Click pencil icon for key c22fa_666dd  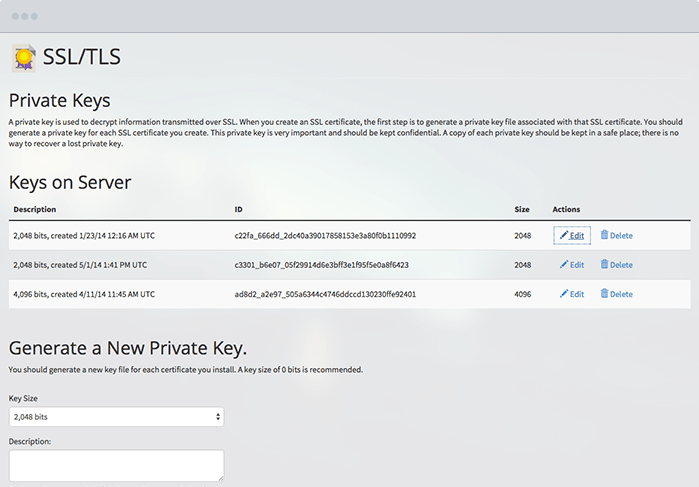564,236
